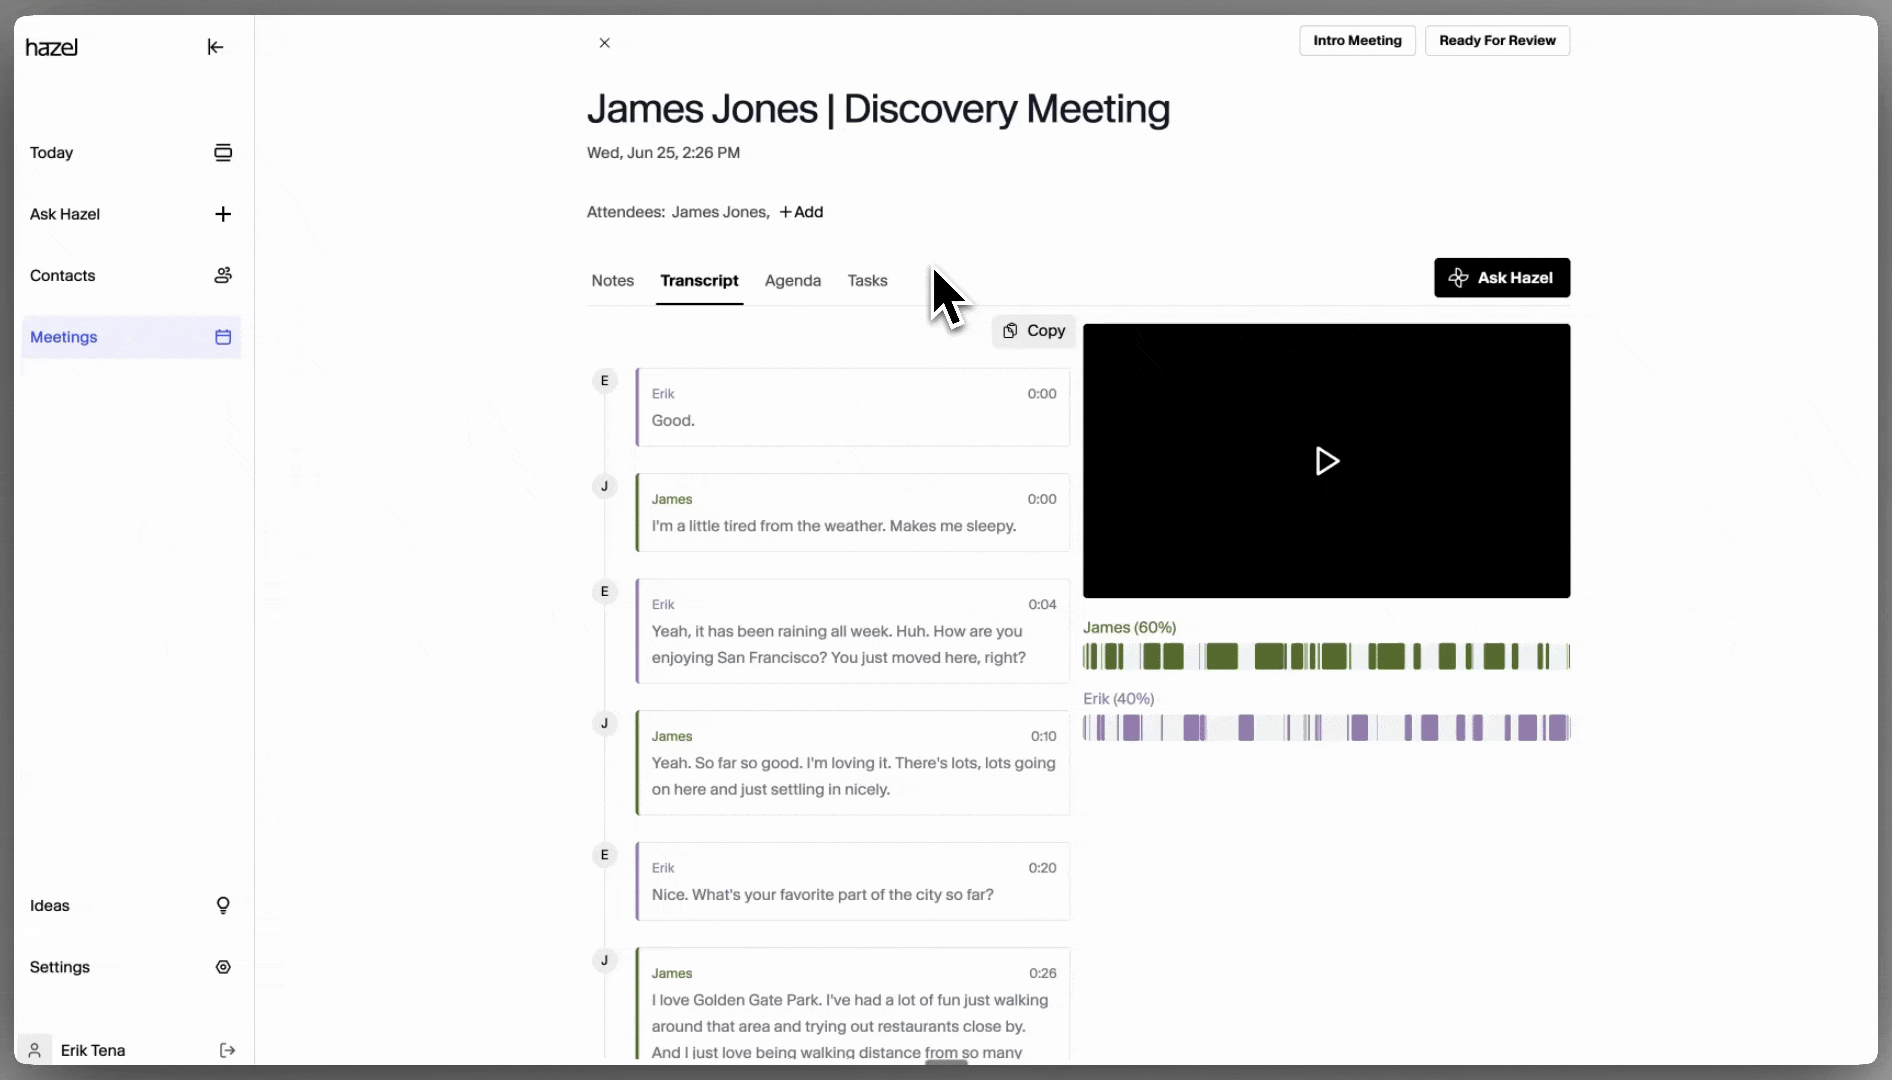
Task: Click the Ready For Review status button
Action: 1497,41
